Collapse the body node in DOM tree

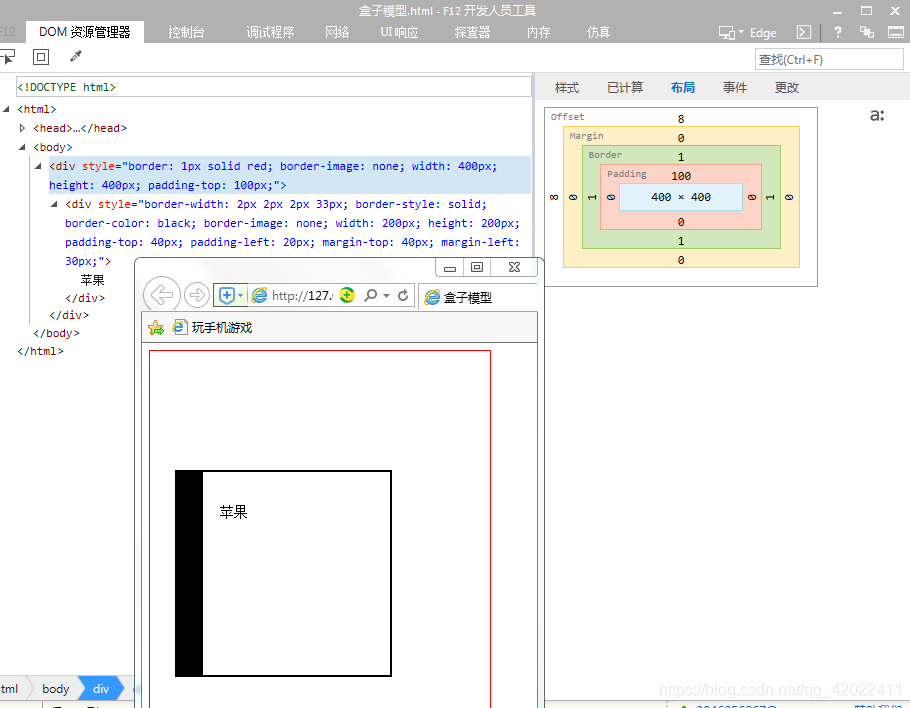click(x=22, y=147)
